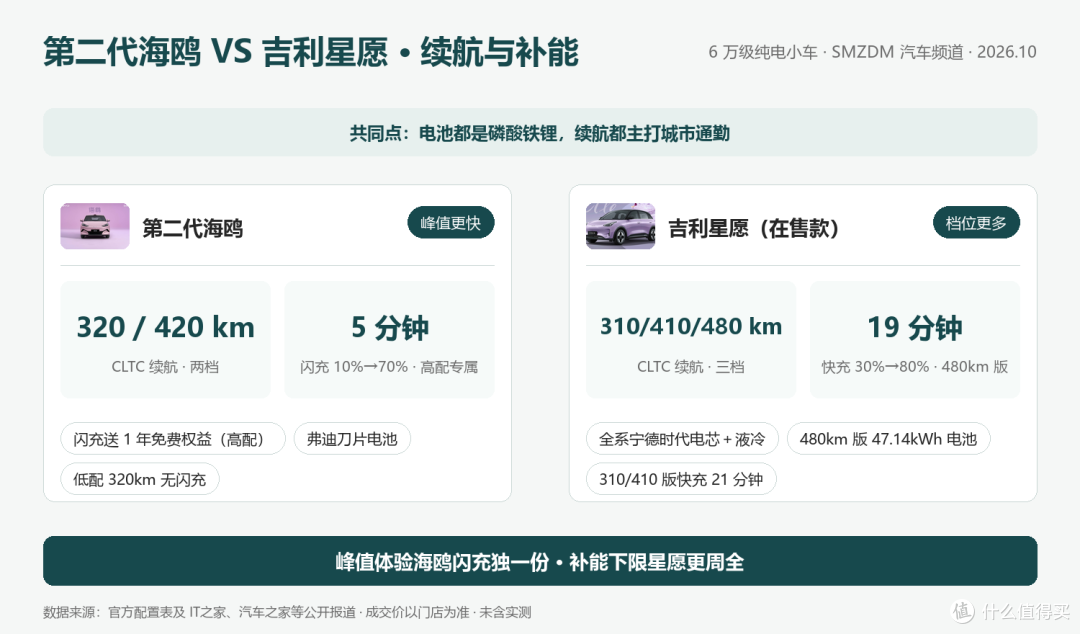This screenshot has height=634, width=1080.
Task: Click the 共同点 banner about 磷酸铁锂
Action: coord(540,132)
